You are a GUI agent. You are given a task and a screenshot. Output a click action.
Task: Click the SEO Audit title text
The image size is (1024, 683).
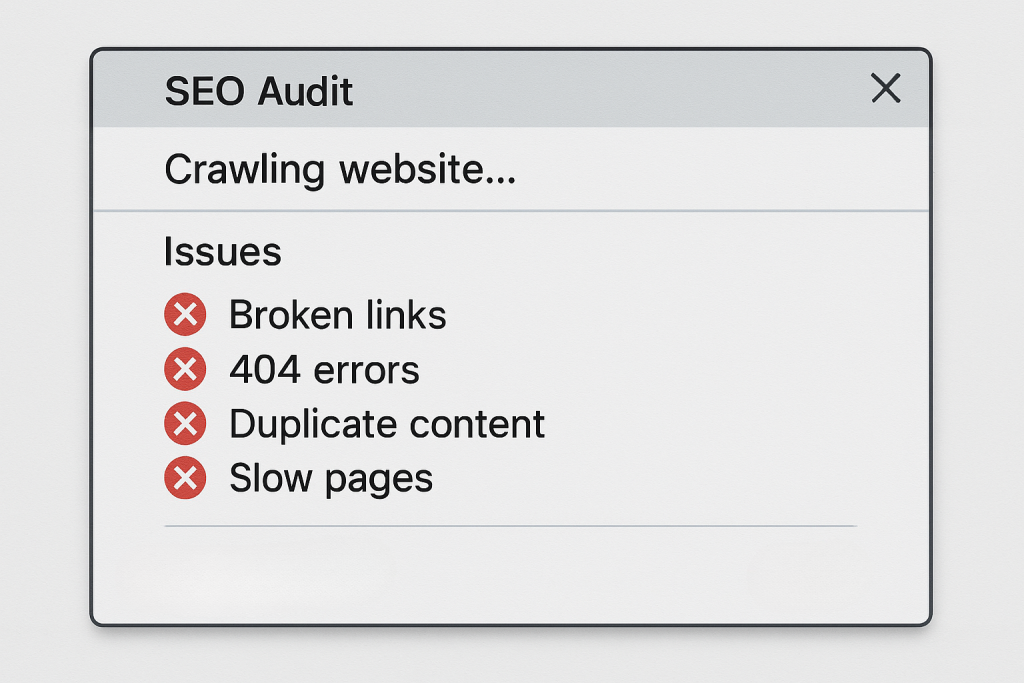click(258, 92)
